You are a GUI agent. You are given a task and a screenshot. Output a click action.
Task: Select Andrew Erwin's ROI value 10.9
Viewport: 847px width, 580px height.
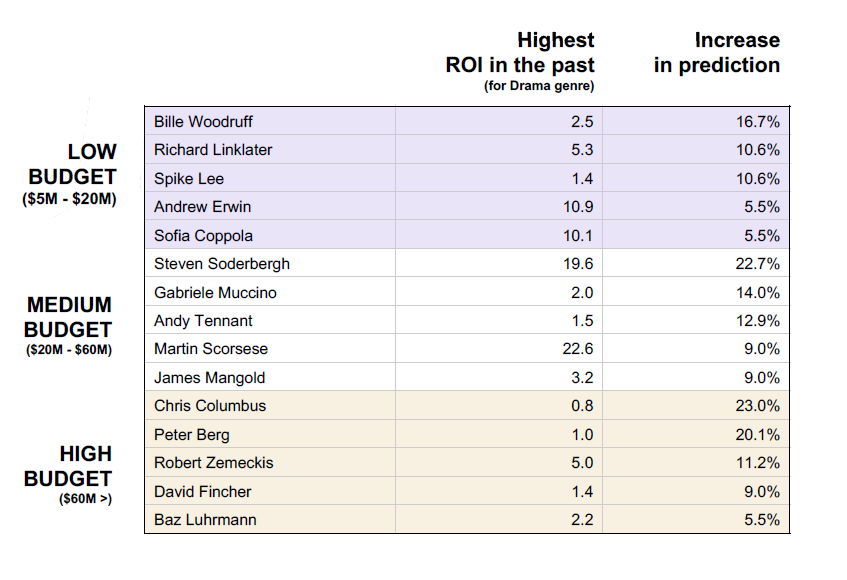click(576, 207)
